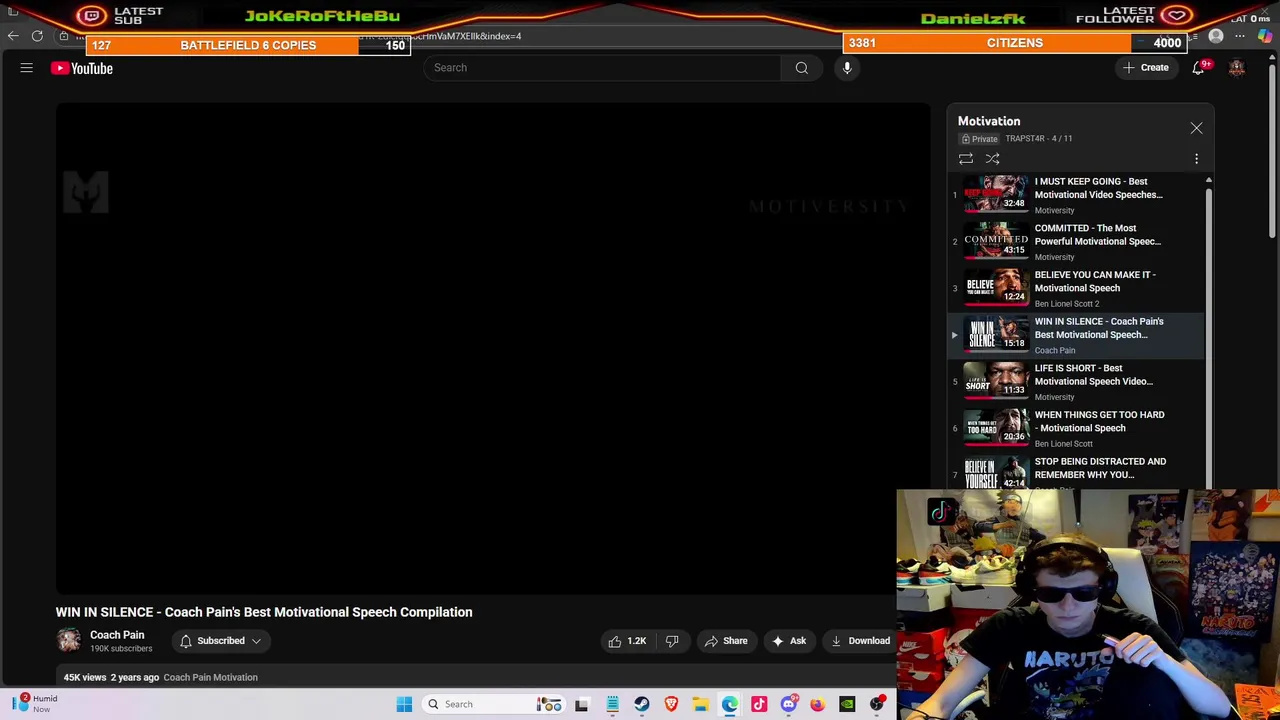Viewport: 1280px width, 720px height.
Task: Switch to Microsoft Edge on taskbar
Action: [x=730, y=704]
